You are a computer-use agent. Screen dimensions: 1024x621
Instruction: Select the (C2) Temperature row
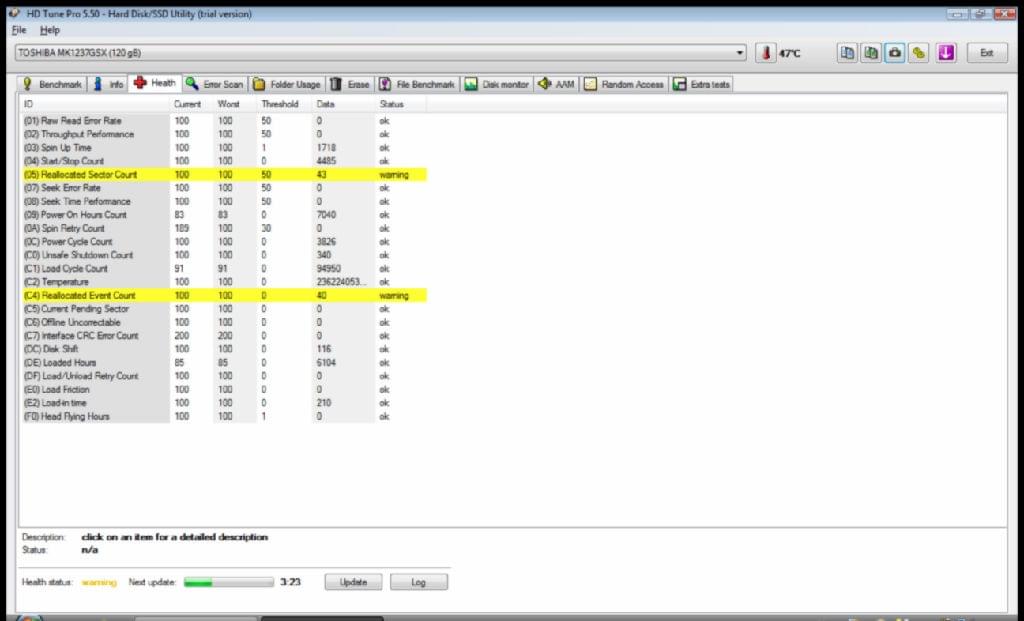(224, 282)
